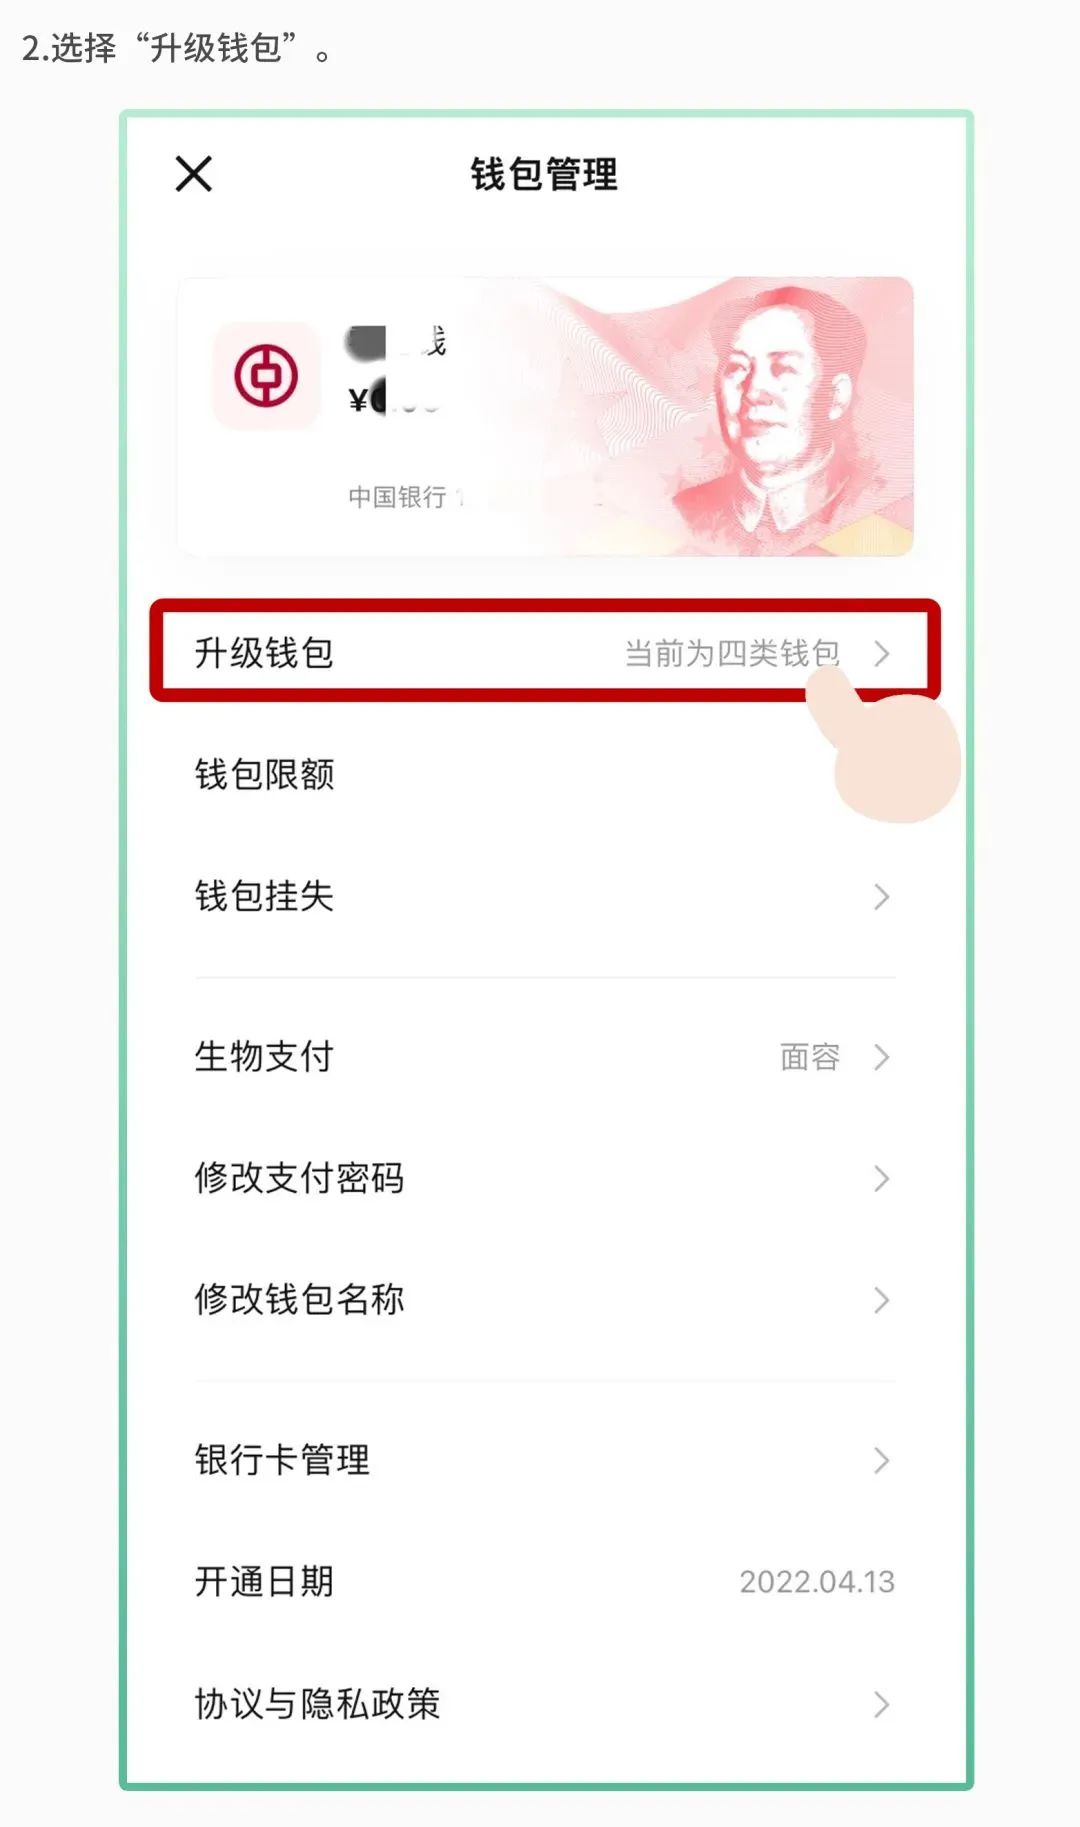This screenshot has height=1827, width=1080.
Task: Open 生物支付 settings
Action: [x=545, y=1056]
